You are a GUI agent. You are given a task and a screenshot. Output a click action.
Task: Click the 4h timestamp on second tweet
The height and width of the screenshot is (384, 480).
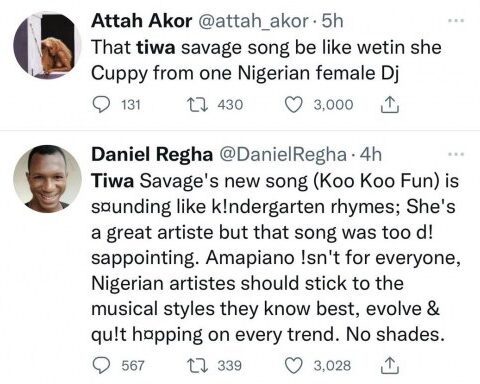[371, 154]
